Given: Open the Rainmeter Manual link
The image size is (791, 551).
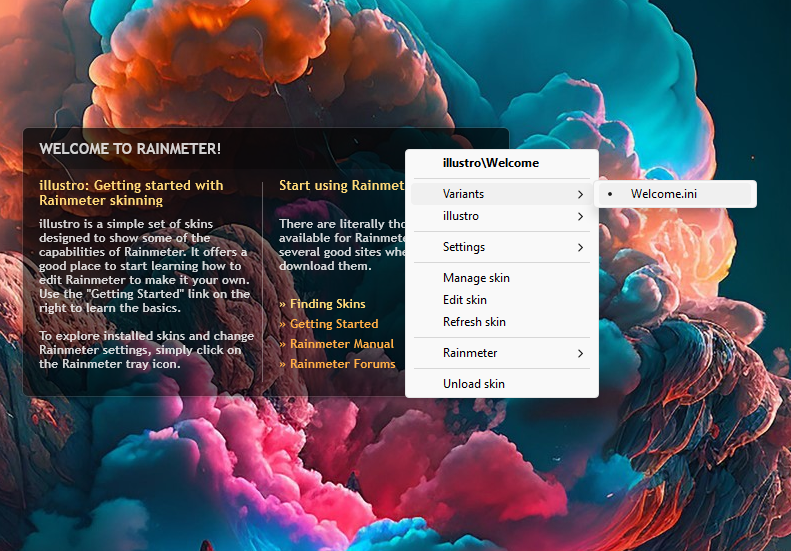Looking at the screenshot, I should tap(336, 344).
